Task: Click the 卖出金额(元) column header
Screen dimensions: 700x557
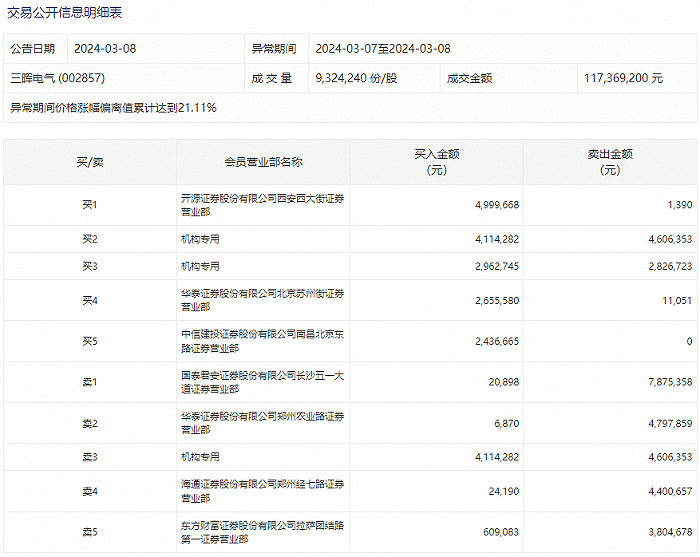Action: [x=610, y=162]
